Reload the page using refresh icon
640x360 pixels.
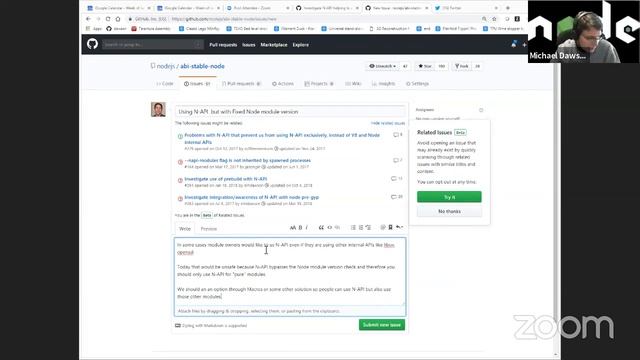tap(108, 19)
